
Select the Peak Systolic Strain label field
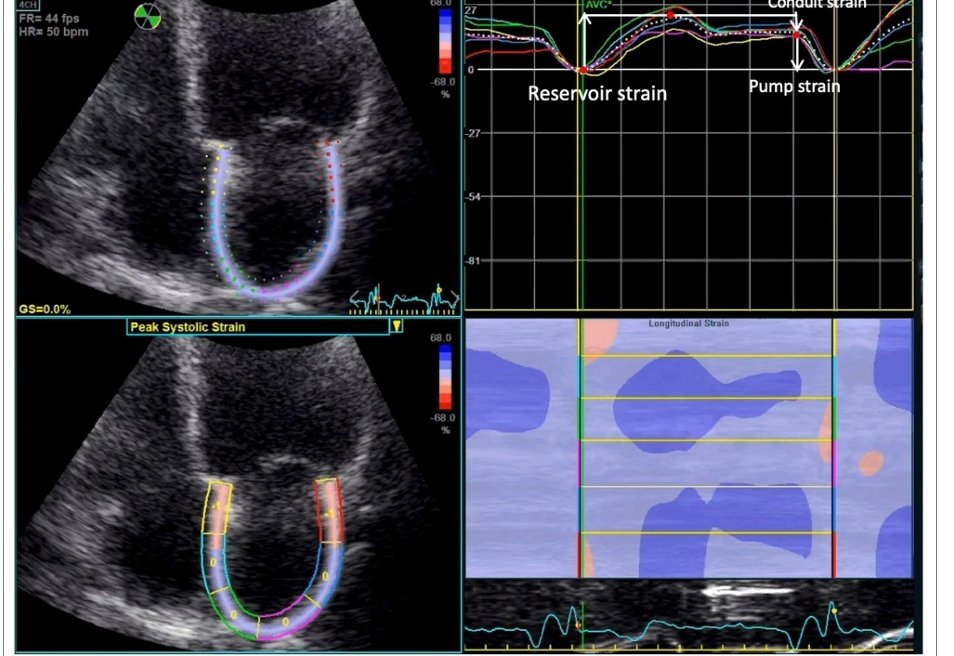point(258,327)
